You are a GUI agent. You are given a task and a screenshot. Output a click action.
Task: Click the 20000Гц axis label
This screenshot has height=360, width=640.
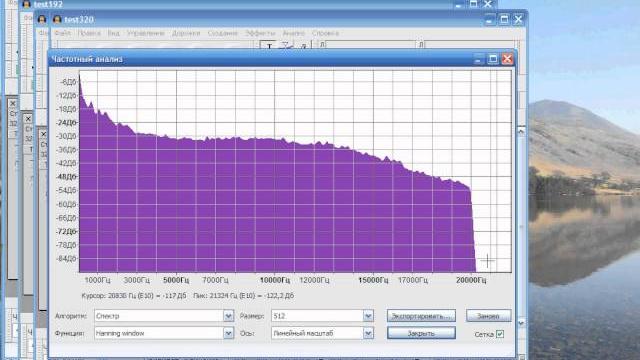pyautogui.click(x=471, y=280)
